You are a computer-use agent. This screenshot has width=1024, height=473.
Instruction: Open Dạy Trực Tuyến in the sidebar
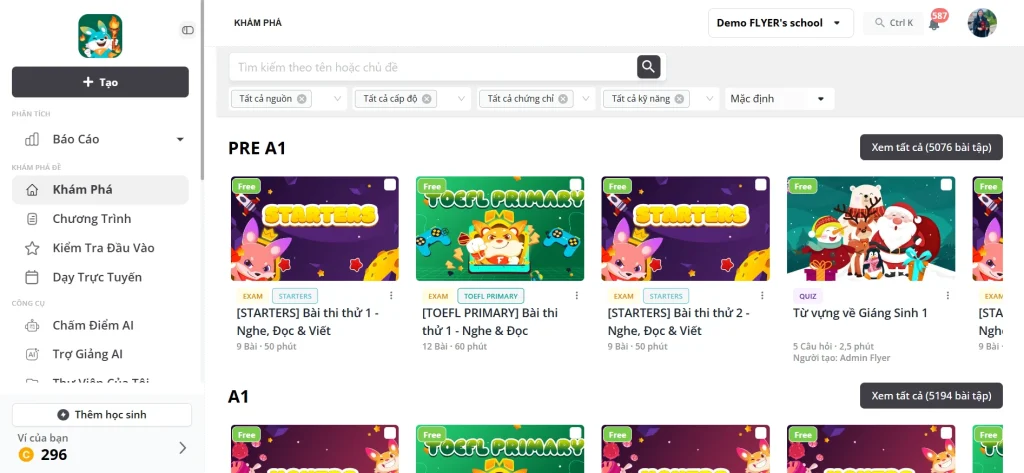(x=100, y=277)
